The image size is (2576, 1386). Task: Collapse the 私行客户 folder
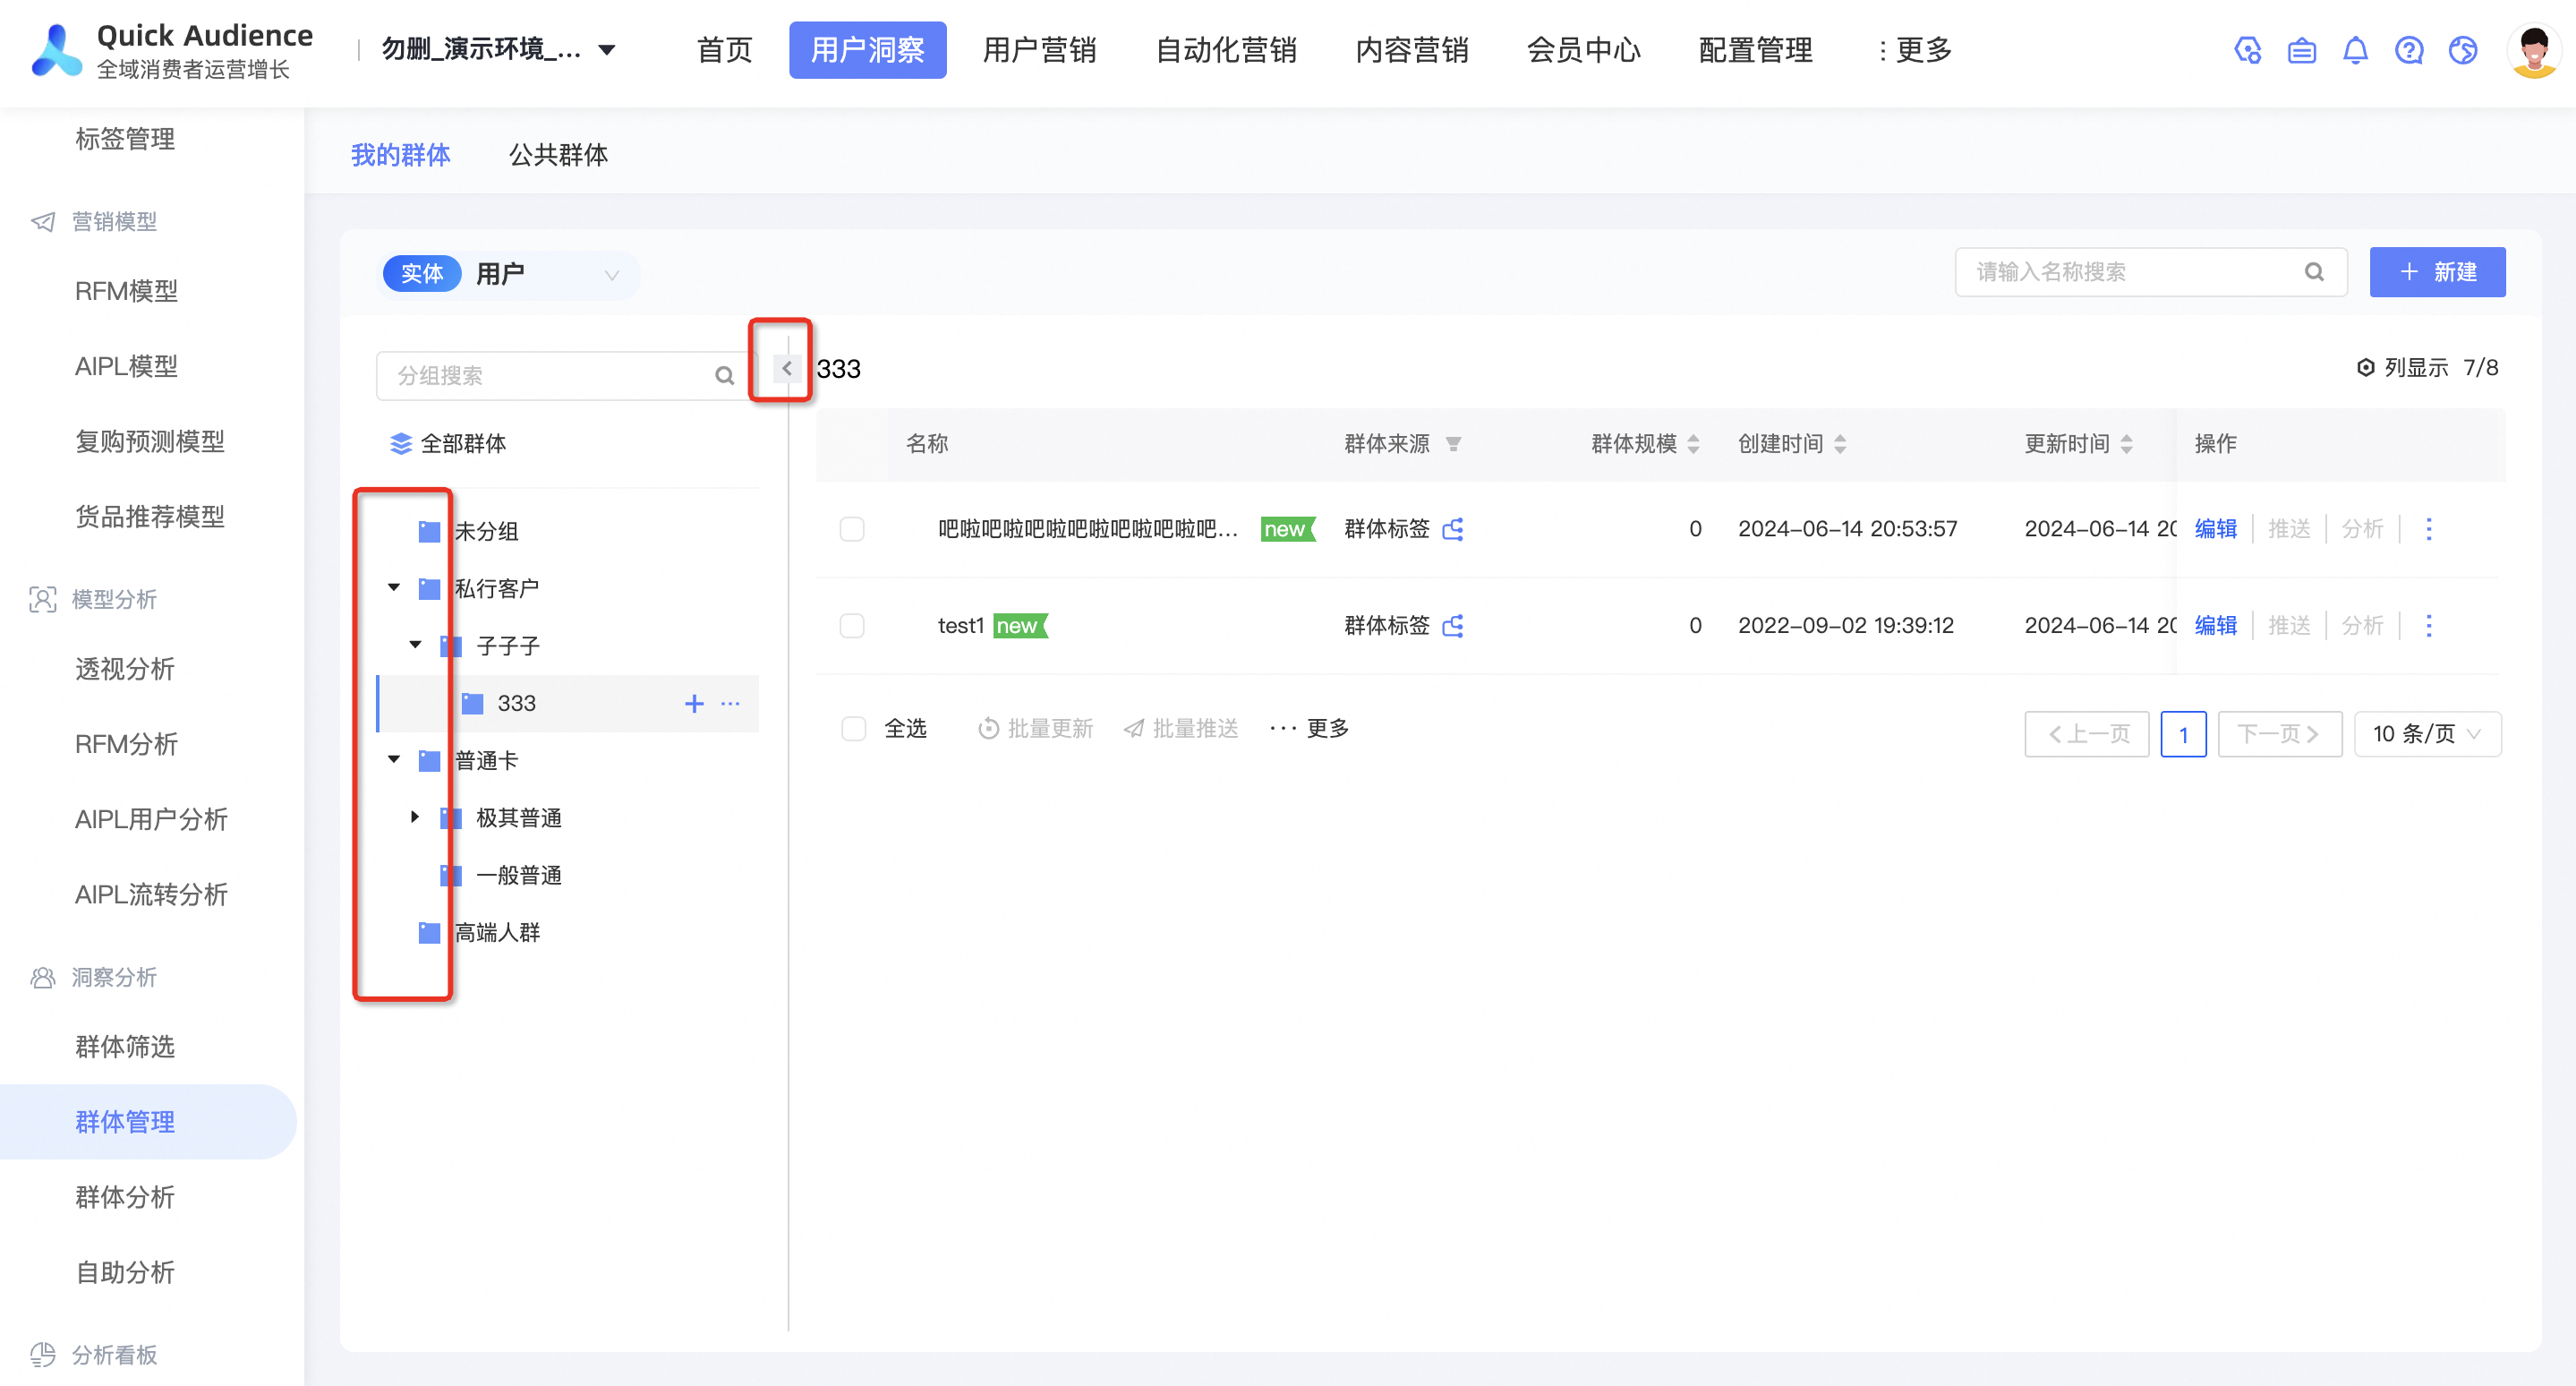[394, 588]
